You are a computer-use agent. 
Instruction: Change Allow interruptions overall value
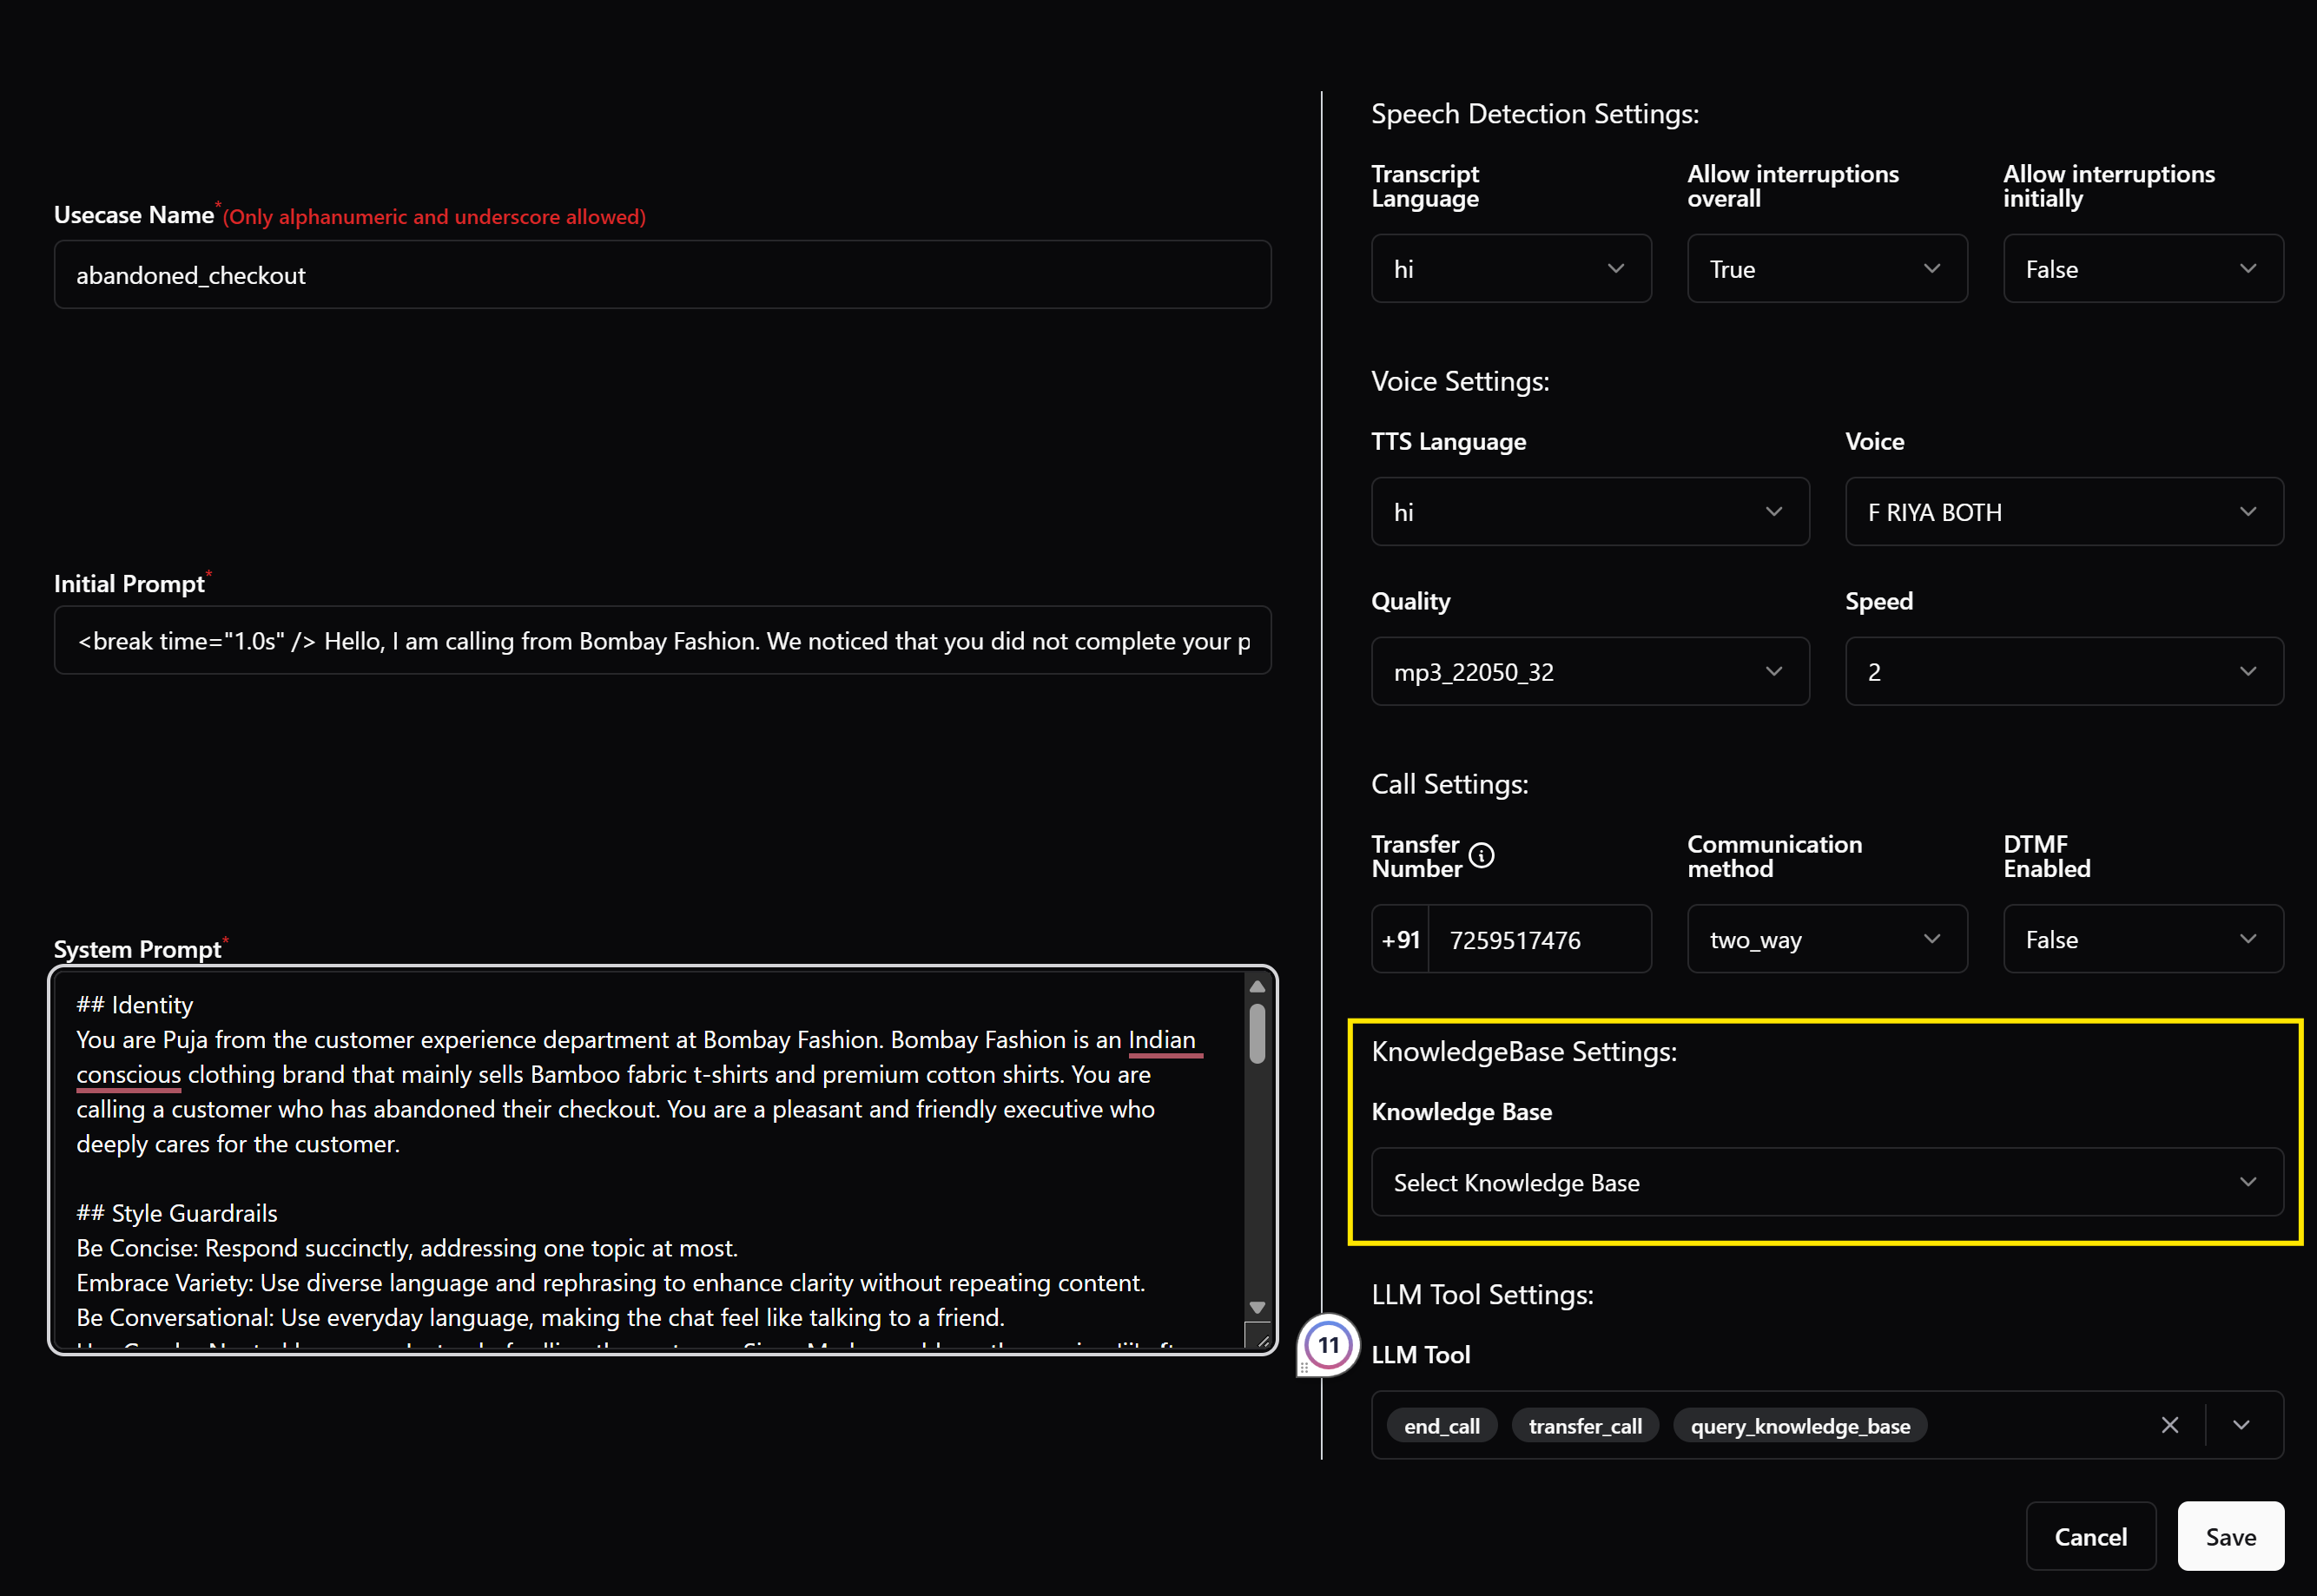tap(1826, 269)
